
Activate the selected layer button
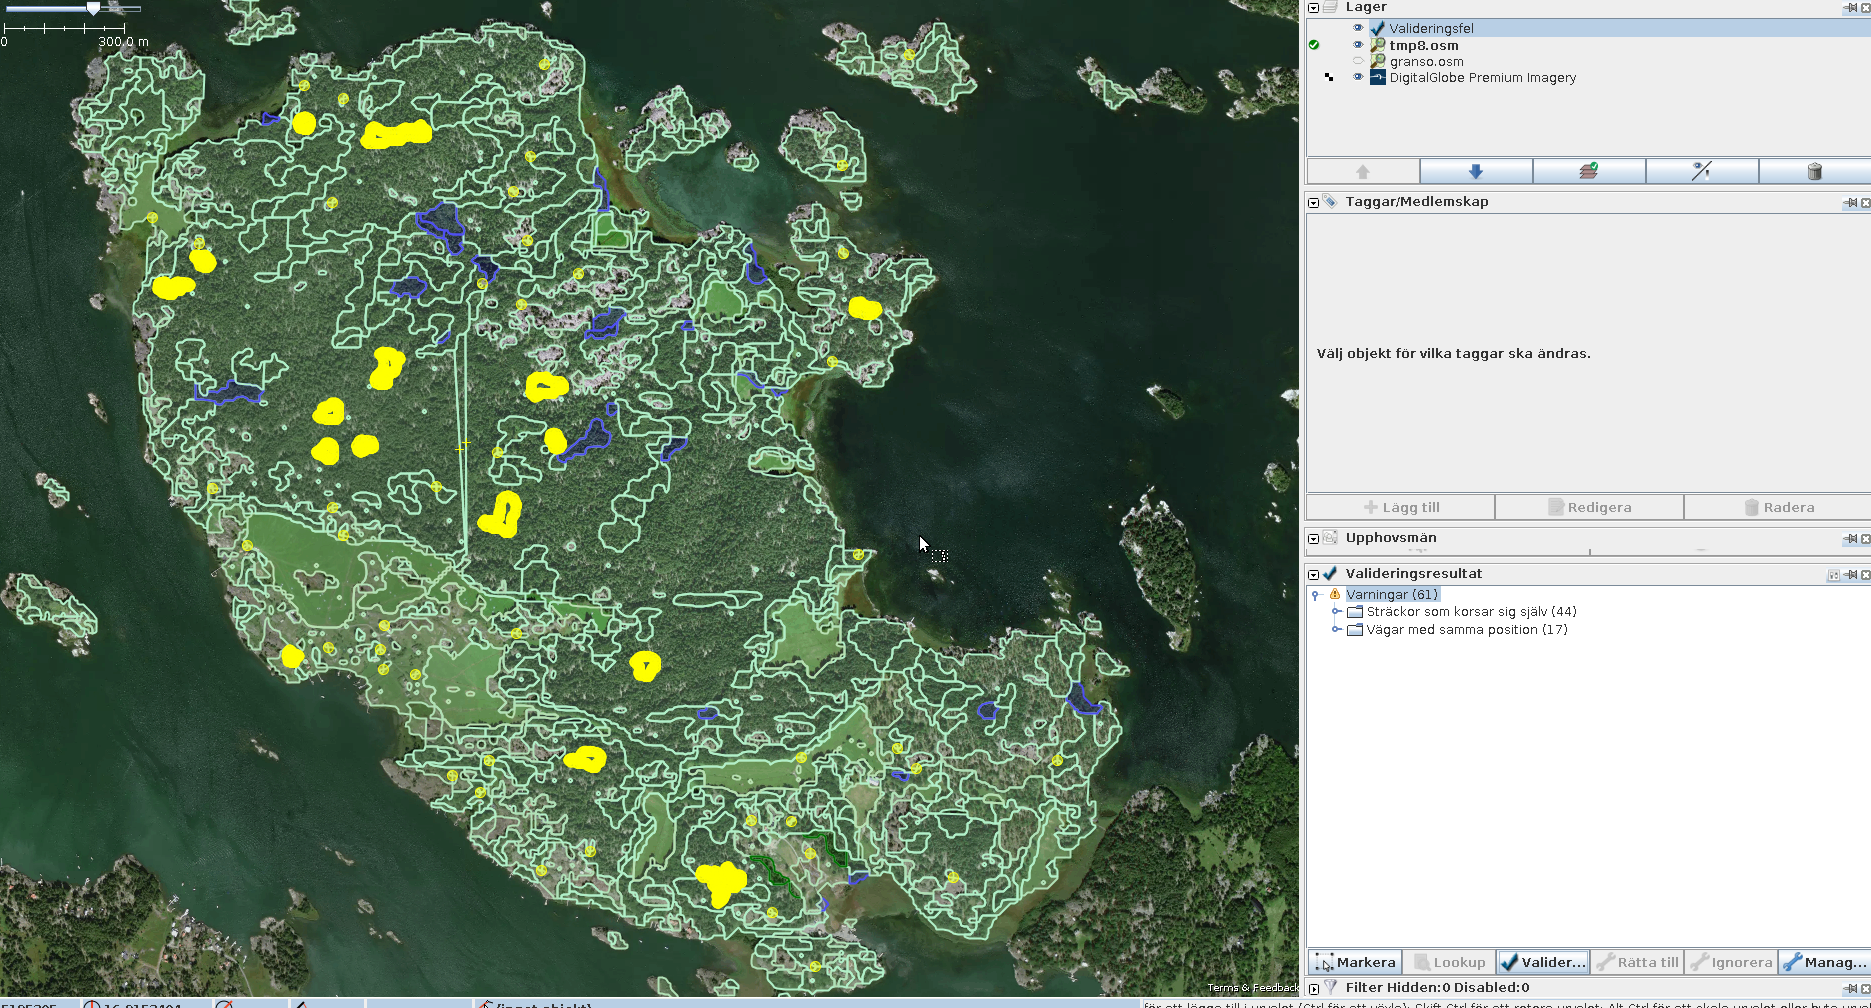[x=1588, y=171]
